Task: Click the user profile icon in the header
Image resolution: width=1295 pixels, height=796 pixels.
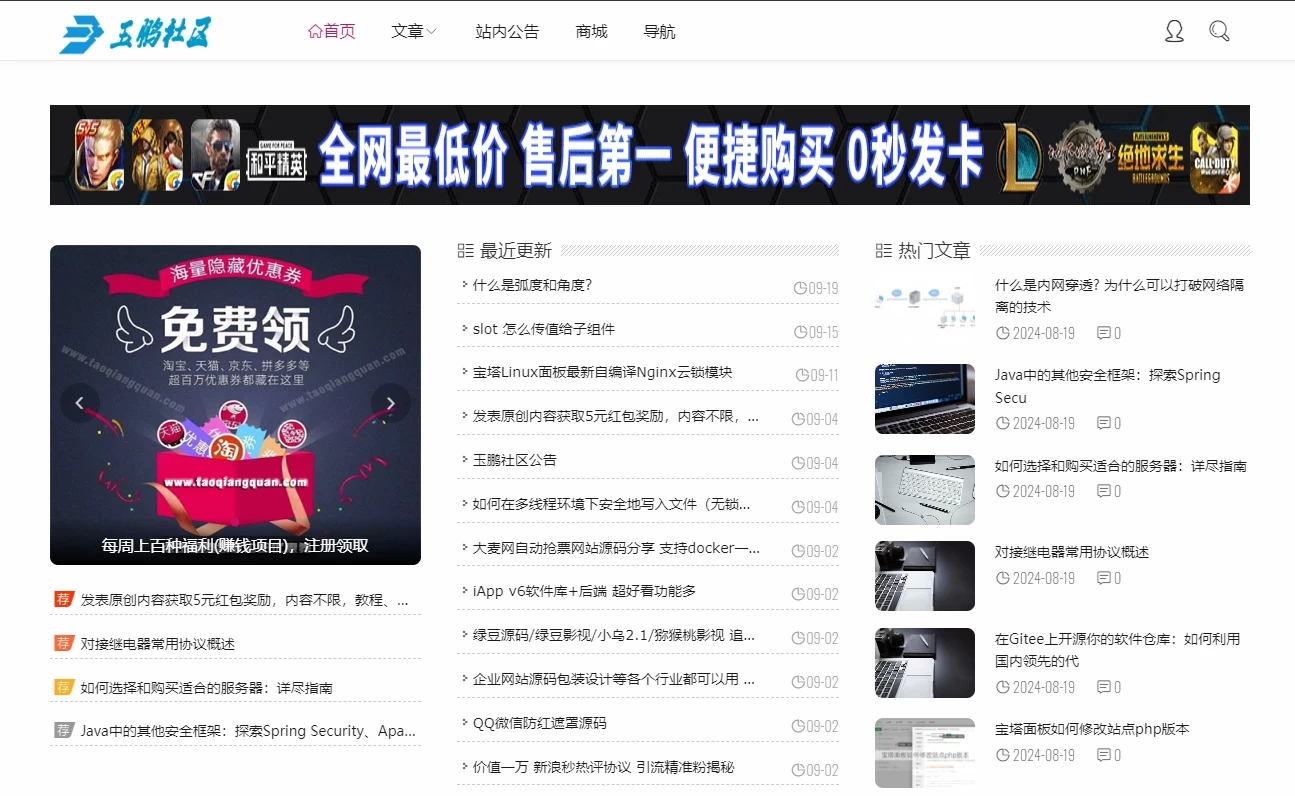Action: tap(1173, 30)
